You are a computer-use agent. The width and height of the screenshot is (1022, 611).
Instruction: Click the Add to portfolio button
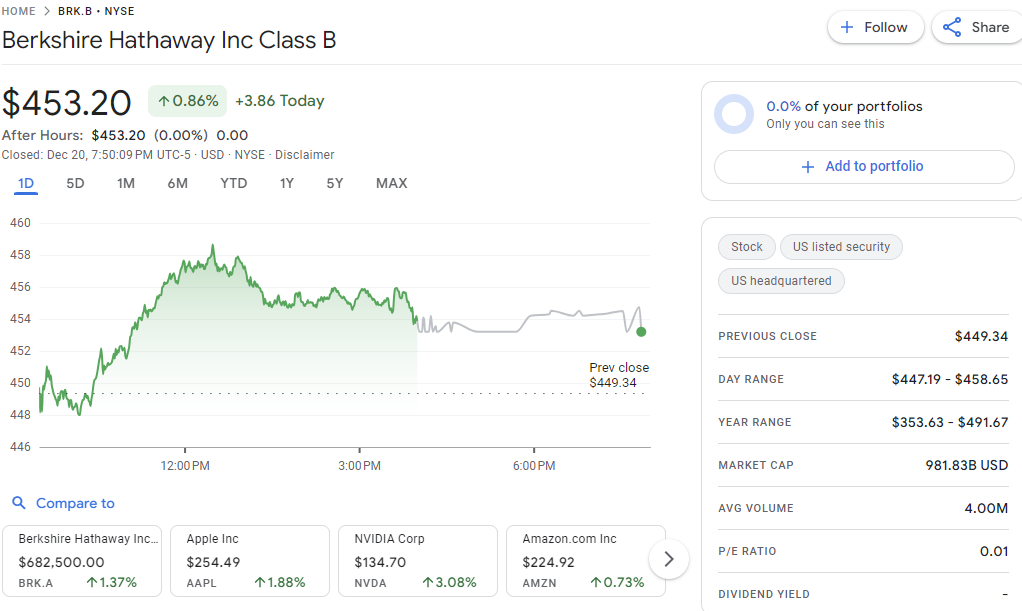864,167
